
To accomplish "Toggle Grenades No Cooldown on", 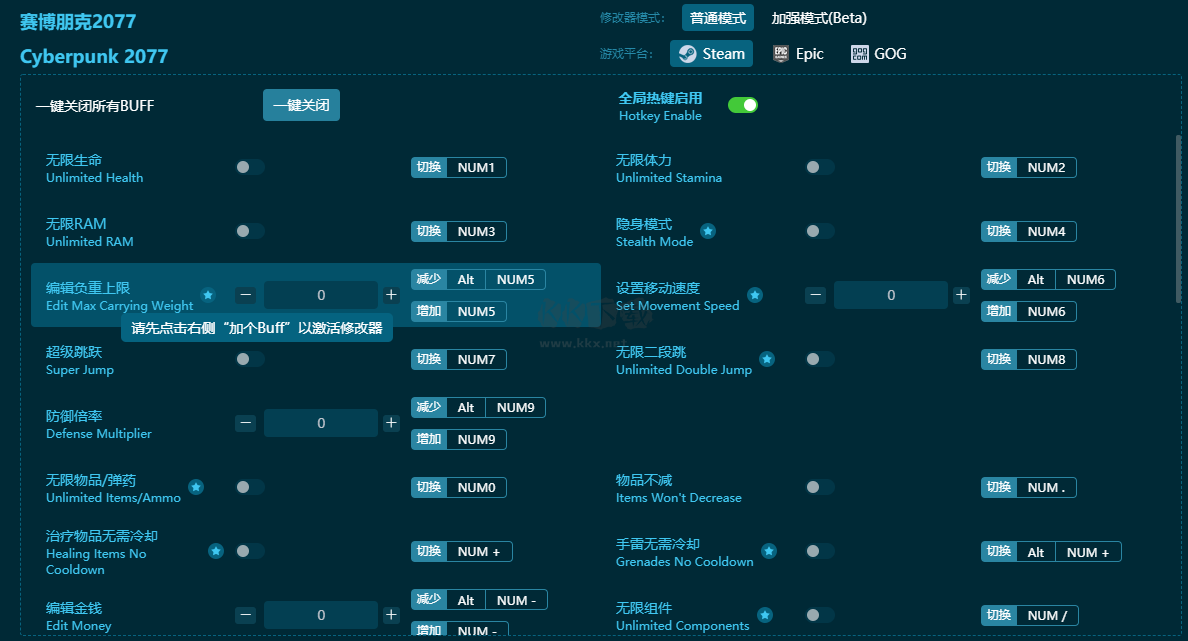I will pos(819,551).
